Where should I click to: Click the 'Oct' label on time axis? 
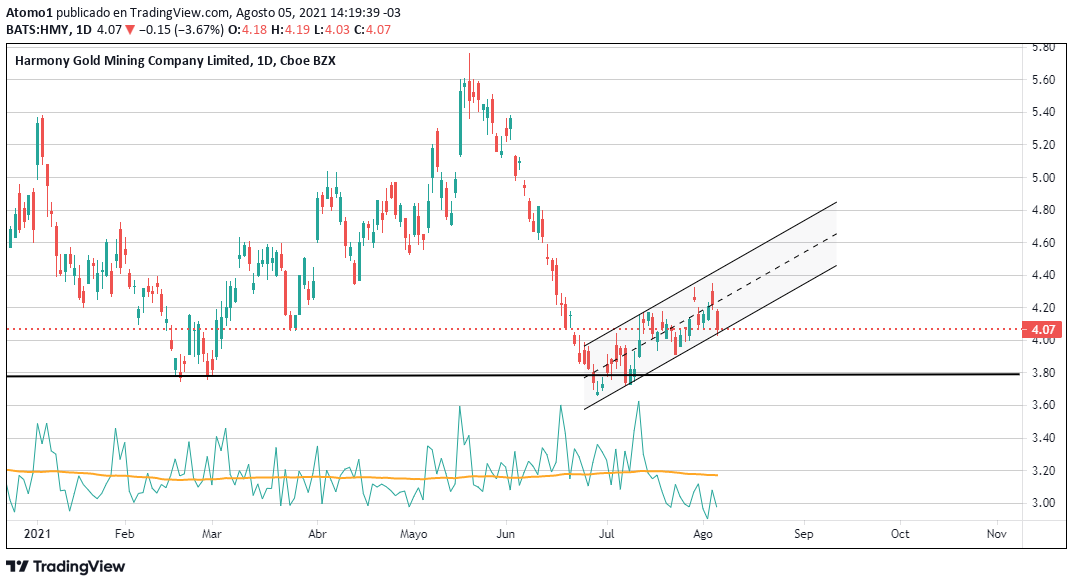click(x=900, y=534)
